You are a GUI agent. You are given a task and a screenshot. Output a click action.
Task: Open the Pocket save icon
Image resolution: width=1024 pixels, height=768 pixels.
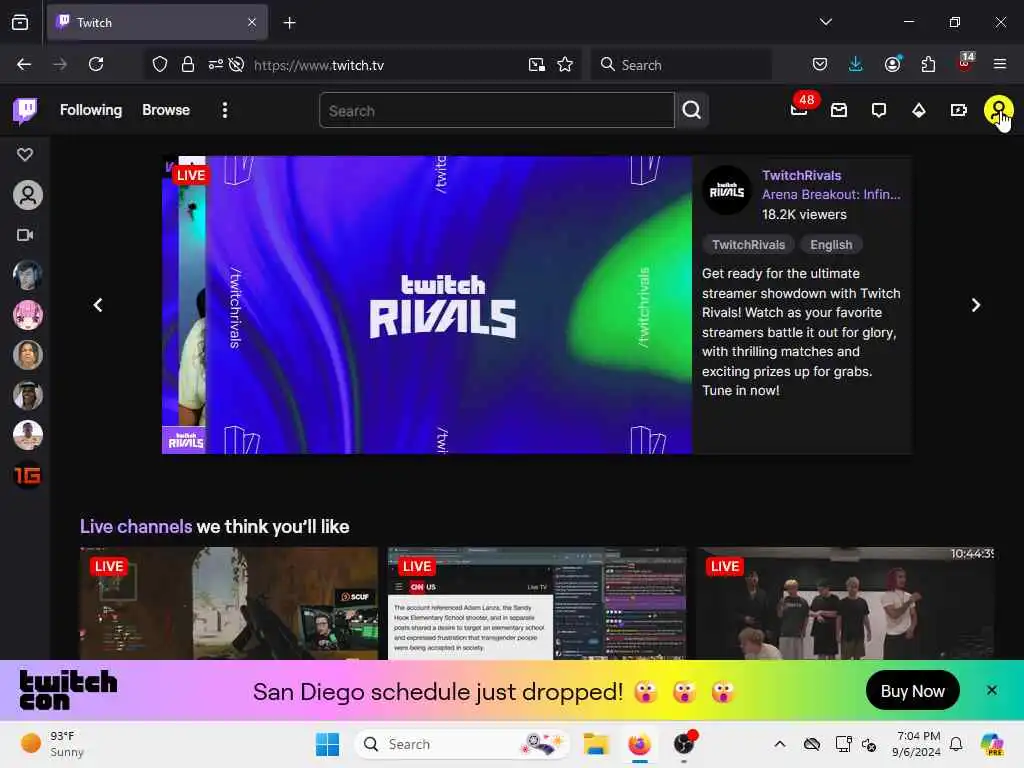(x=820, y=65)
